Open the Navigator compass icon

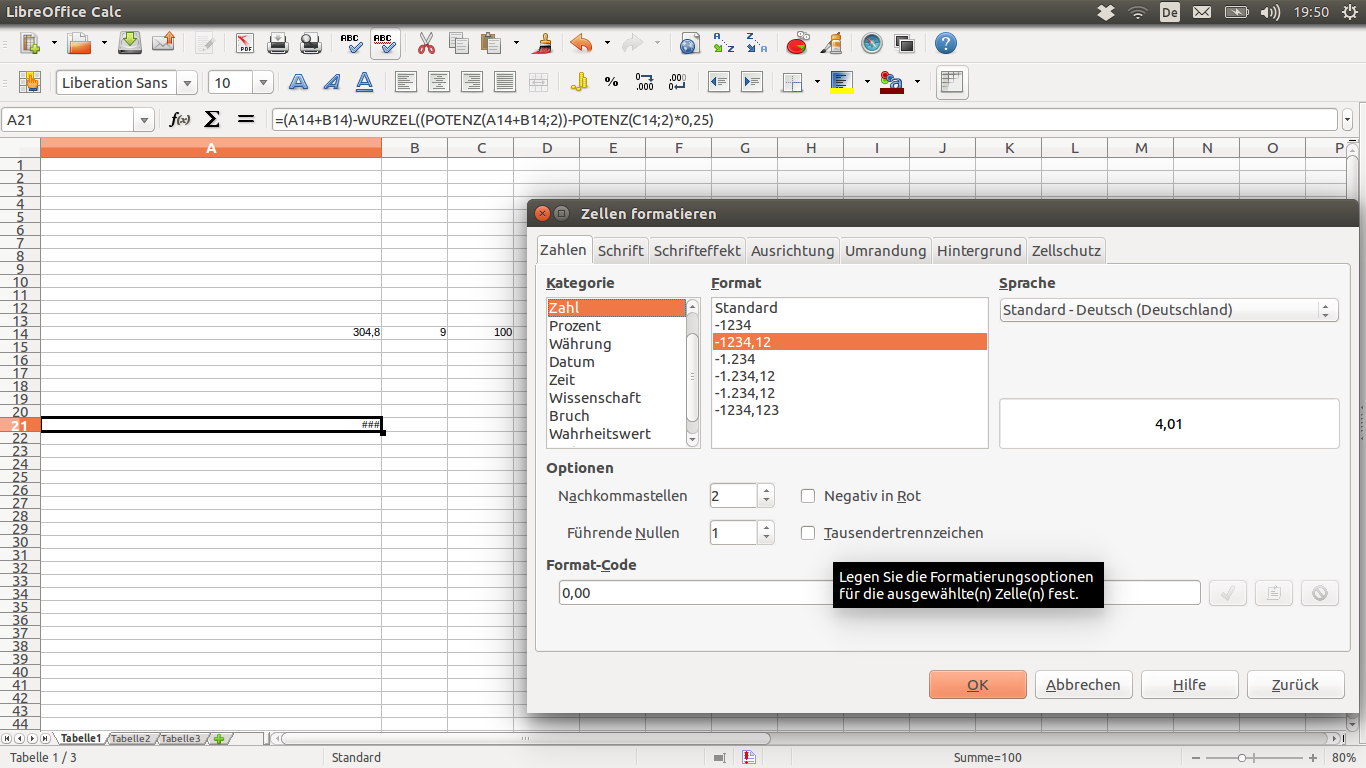point(872,44)
